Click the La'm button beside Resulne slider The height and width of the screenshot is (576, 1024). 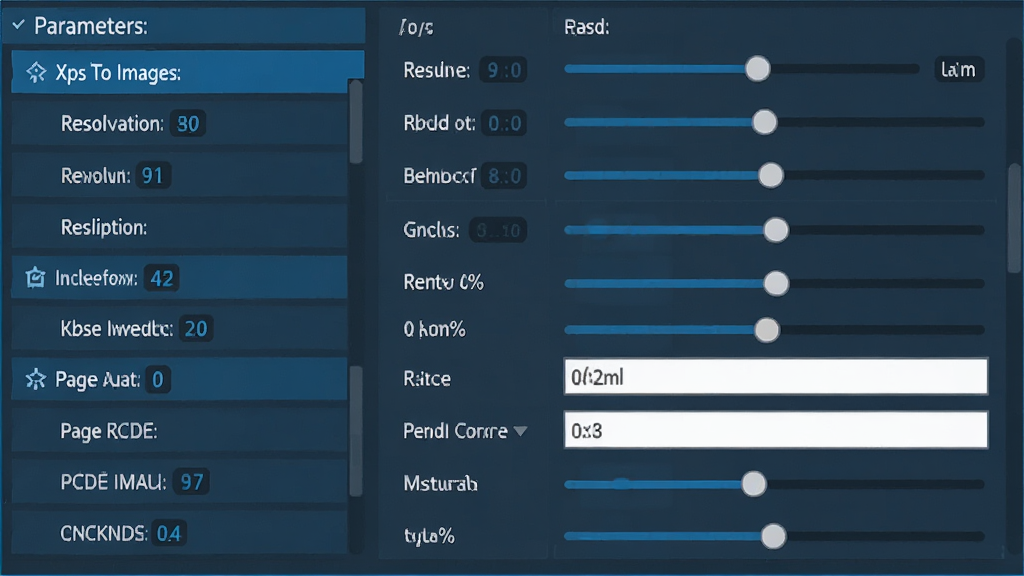[958, 69]
